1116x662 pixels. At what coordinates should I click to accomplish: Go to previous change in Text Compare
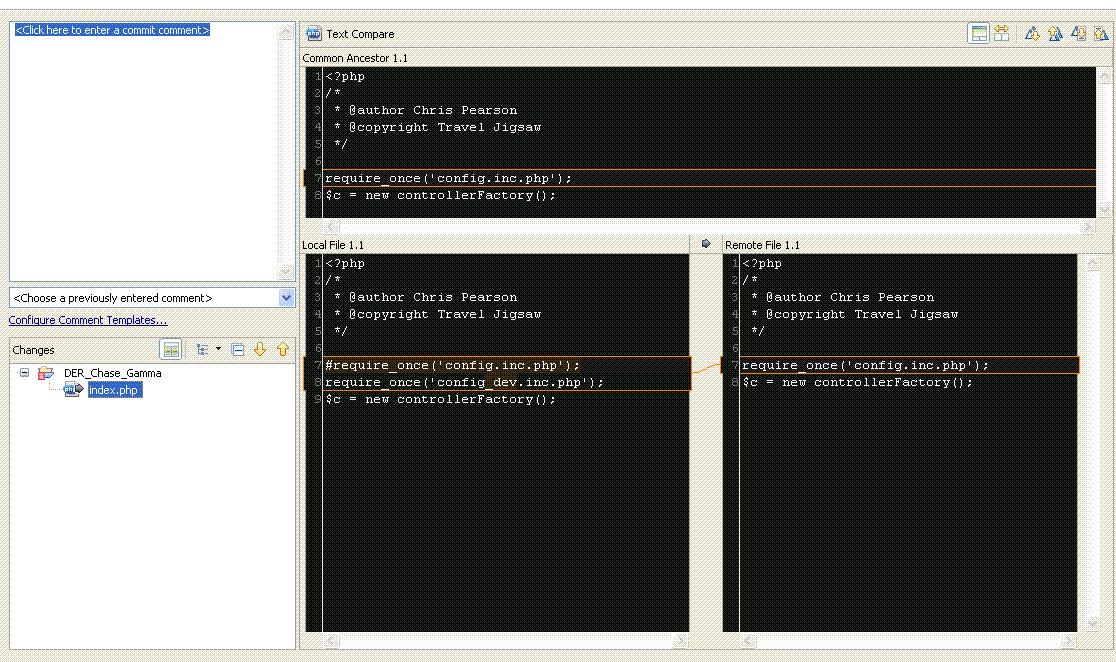[x=1101, y=33]
